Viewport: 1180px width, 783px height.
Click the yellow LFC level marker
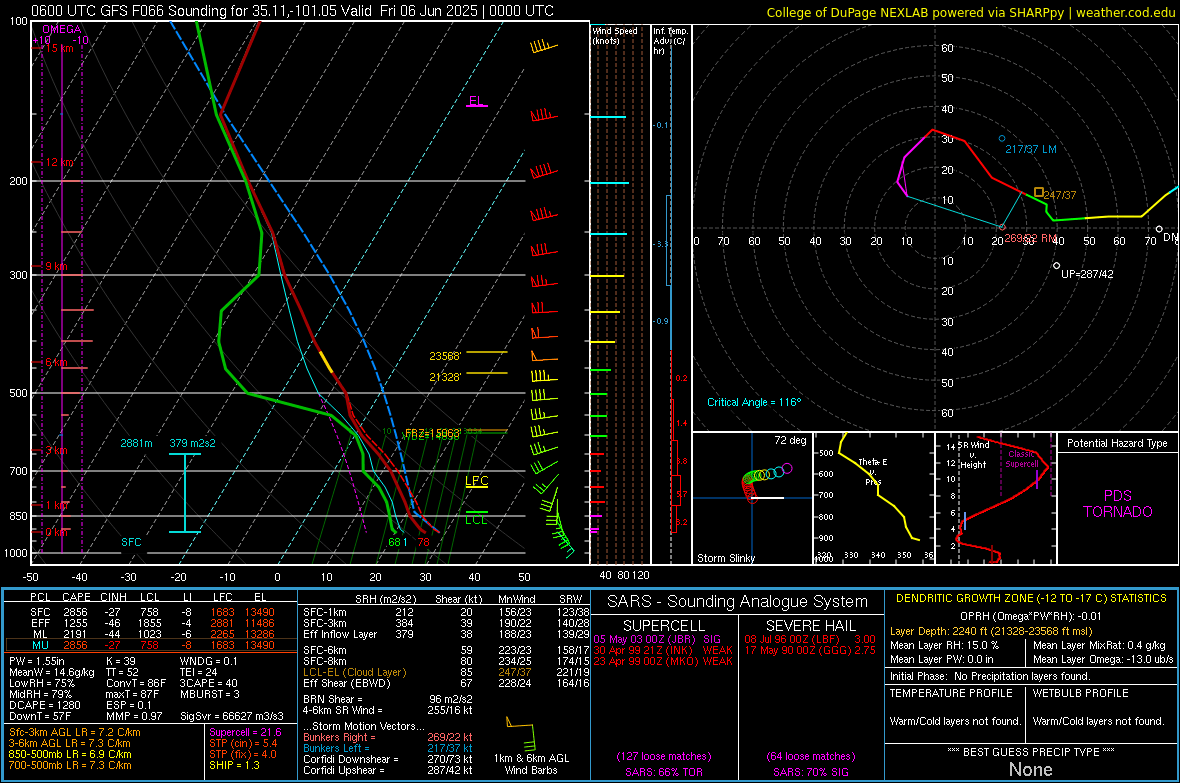pos(476,482)
